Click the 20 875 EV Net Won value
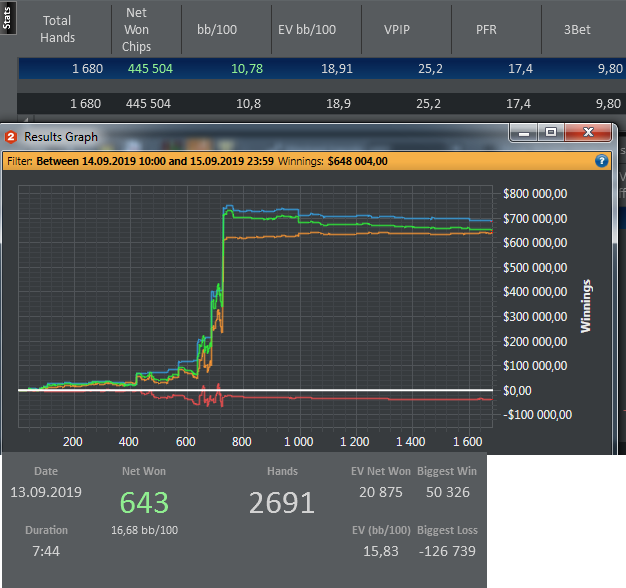The width and height of the screenshot is (626, 588). click(381, 492)
